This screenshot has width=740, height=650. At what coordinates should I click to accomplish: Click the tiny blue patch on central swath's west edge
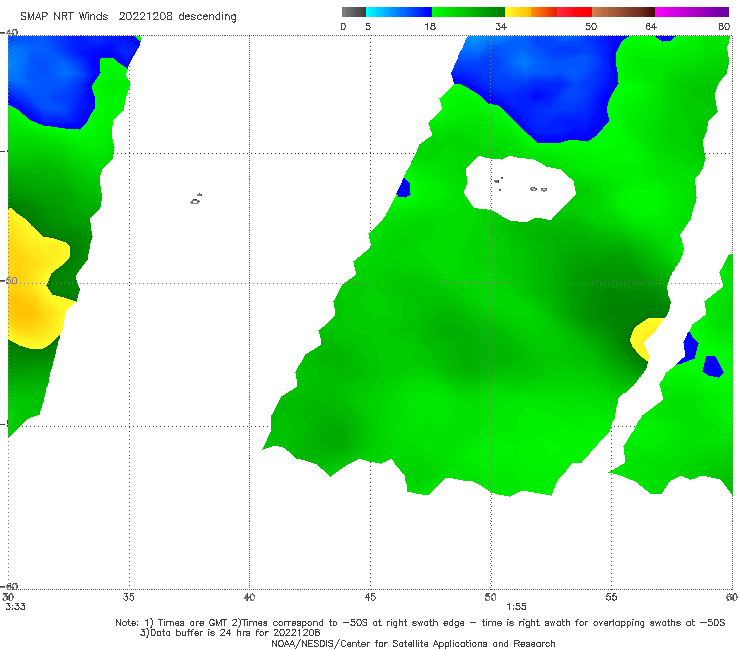point(404,188)
